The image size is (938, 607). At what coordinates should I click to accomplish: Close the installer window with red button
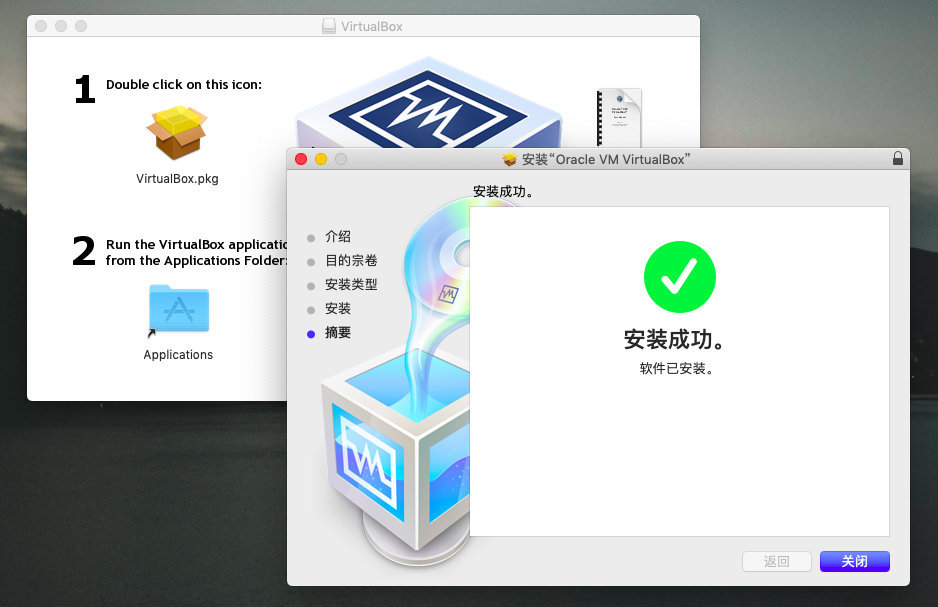(x=301, y=159)
